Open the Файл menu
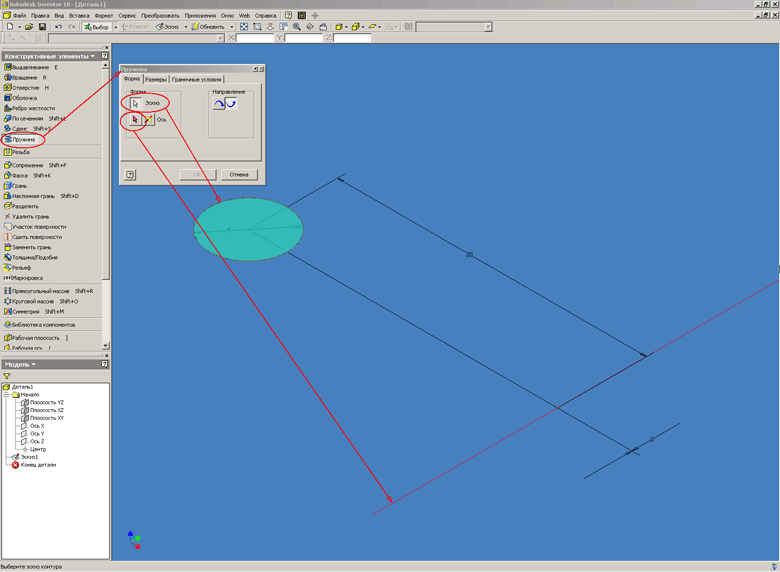 coord(19,15)
